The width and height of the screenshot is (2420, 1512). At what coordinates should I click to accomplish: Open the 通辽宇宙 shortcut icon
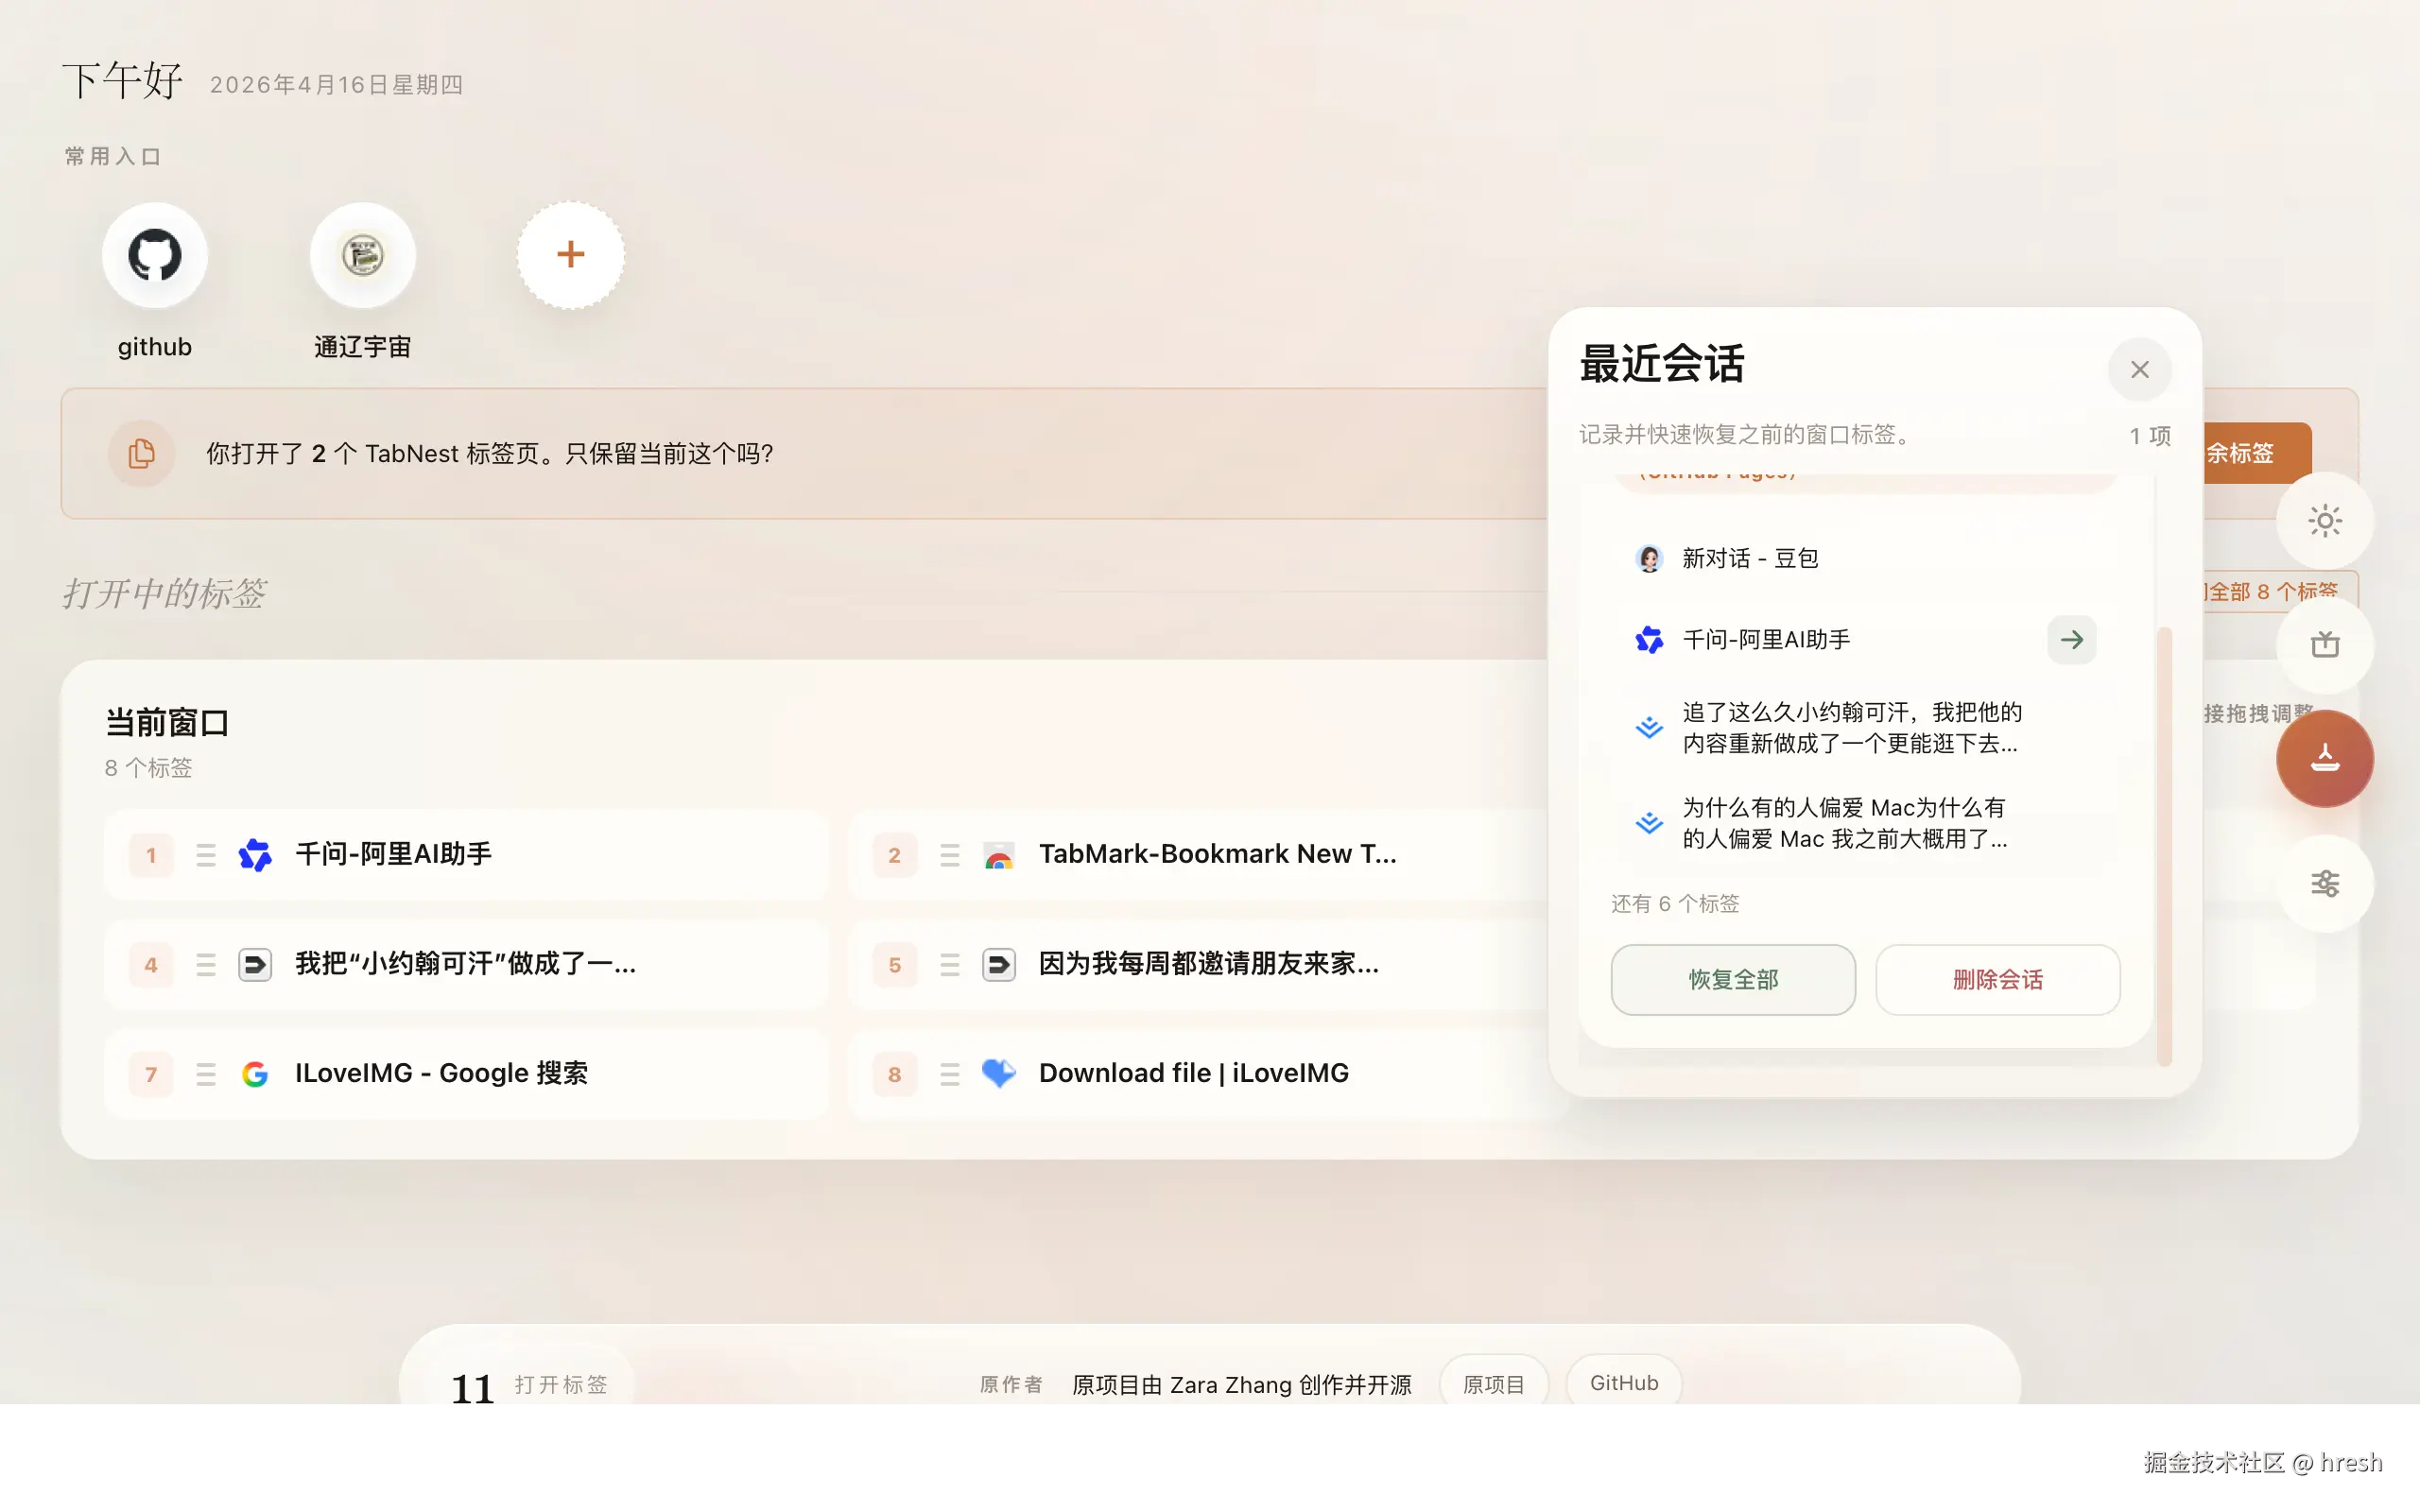click(x=363, y=256)
